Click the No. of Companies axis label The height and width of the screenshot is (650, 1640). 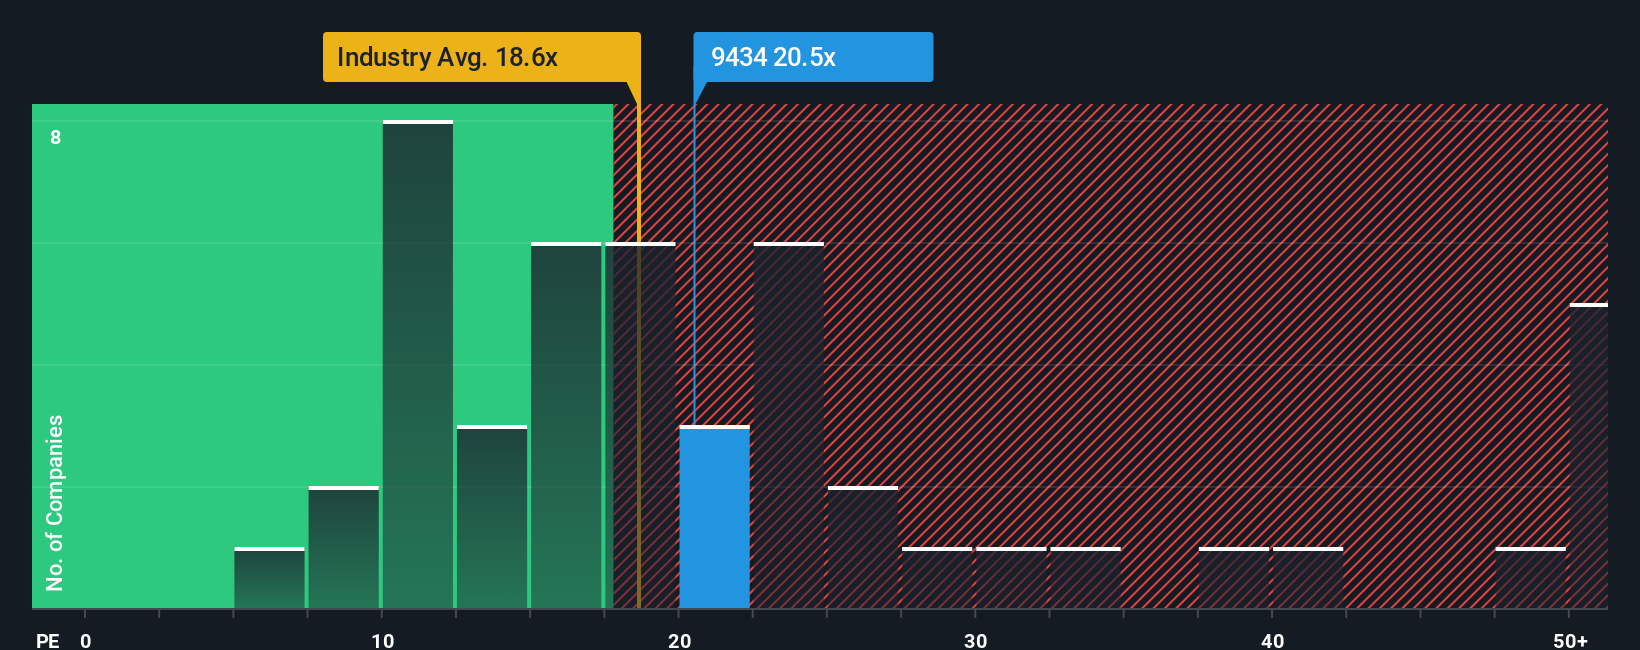pos(55,502)
